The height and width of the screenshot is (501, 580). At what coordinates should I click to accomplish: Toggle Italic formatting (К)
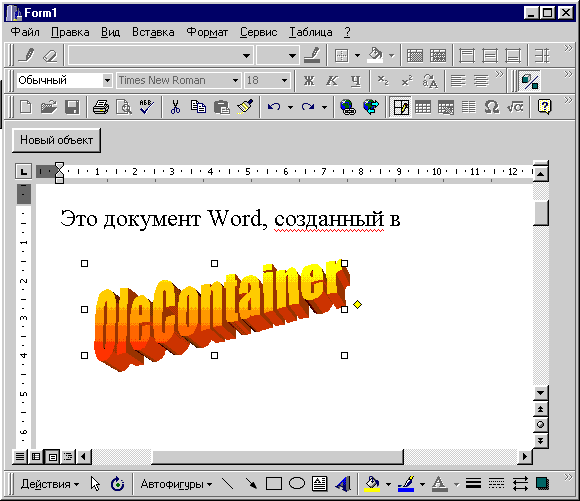(x=332, y=81)
